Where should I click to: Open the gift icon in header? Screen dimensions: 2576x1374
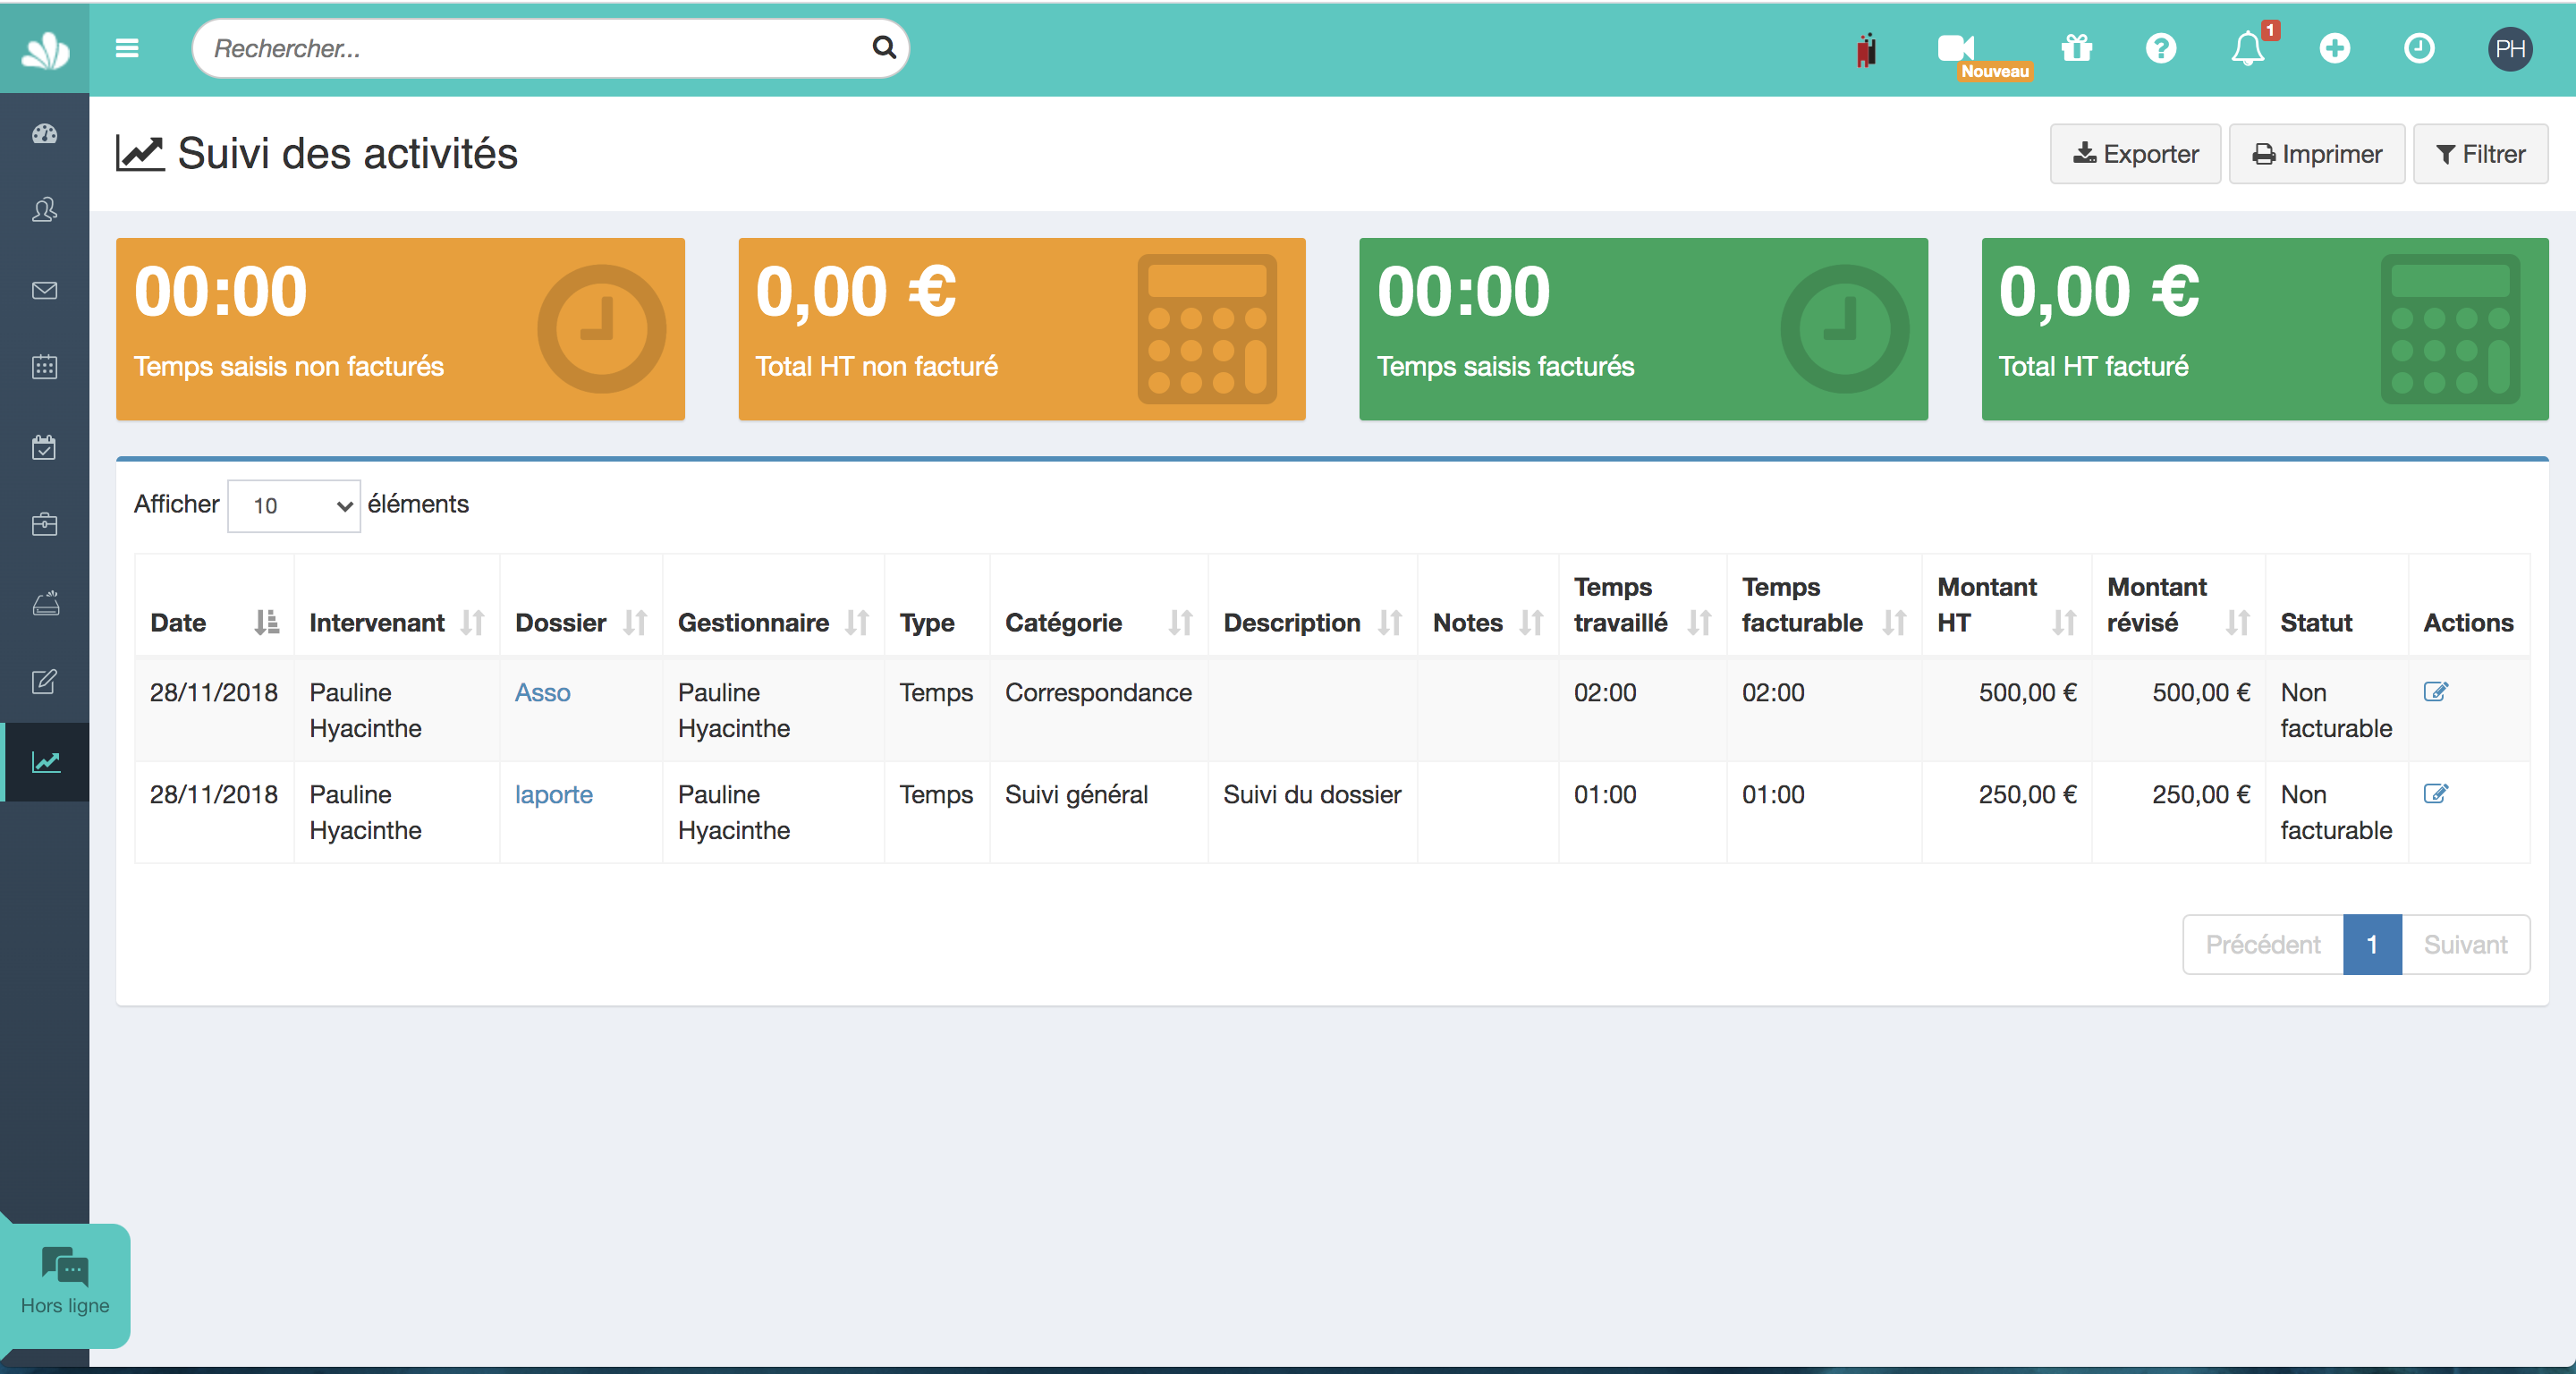coord(2077,48)
